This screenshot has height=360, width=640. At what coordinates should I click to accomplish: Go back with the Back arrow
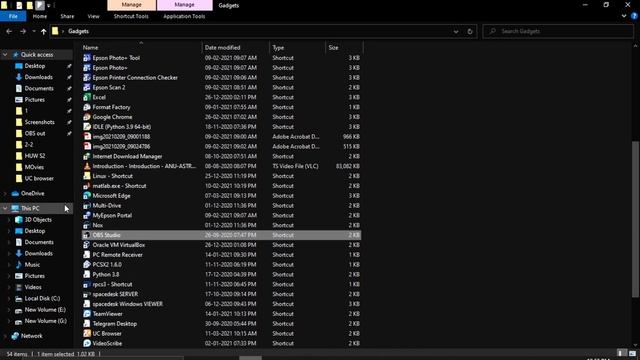pos(9,31)
